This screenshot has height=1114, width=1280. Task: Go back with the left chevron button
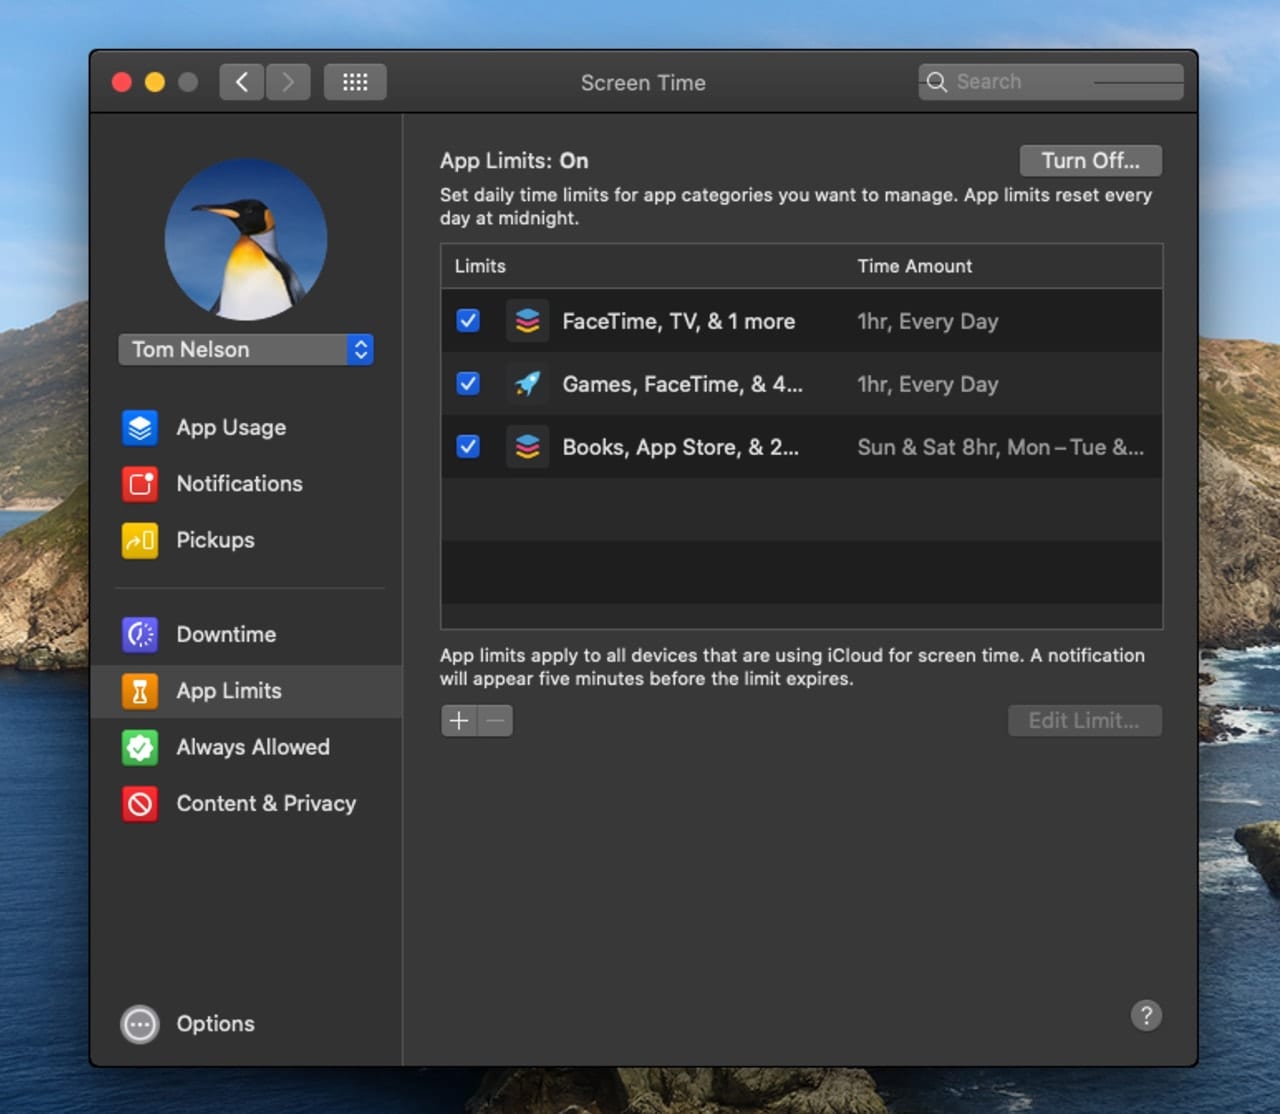[242, 82]
